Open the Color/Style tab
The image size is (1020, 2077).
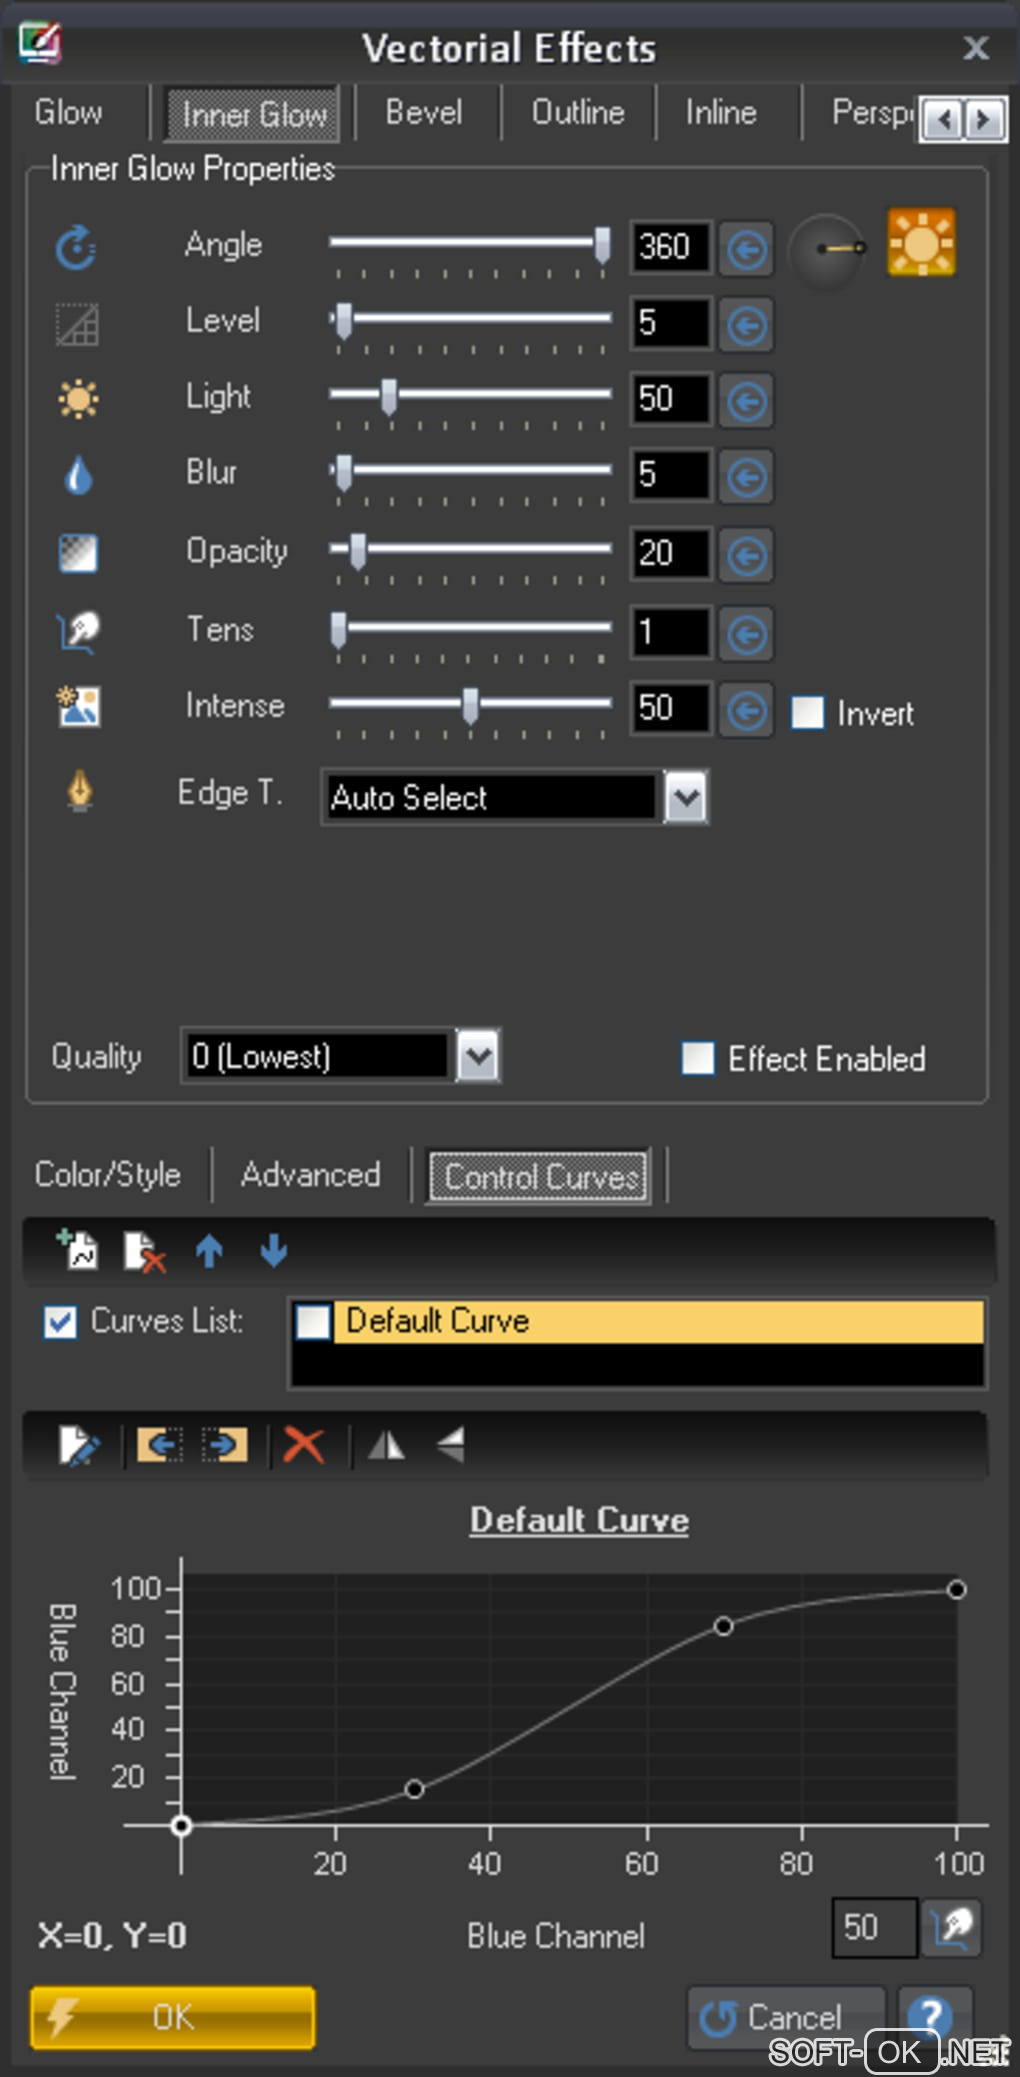coord(108,1174)
